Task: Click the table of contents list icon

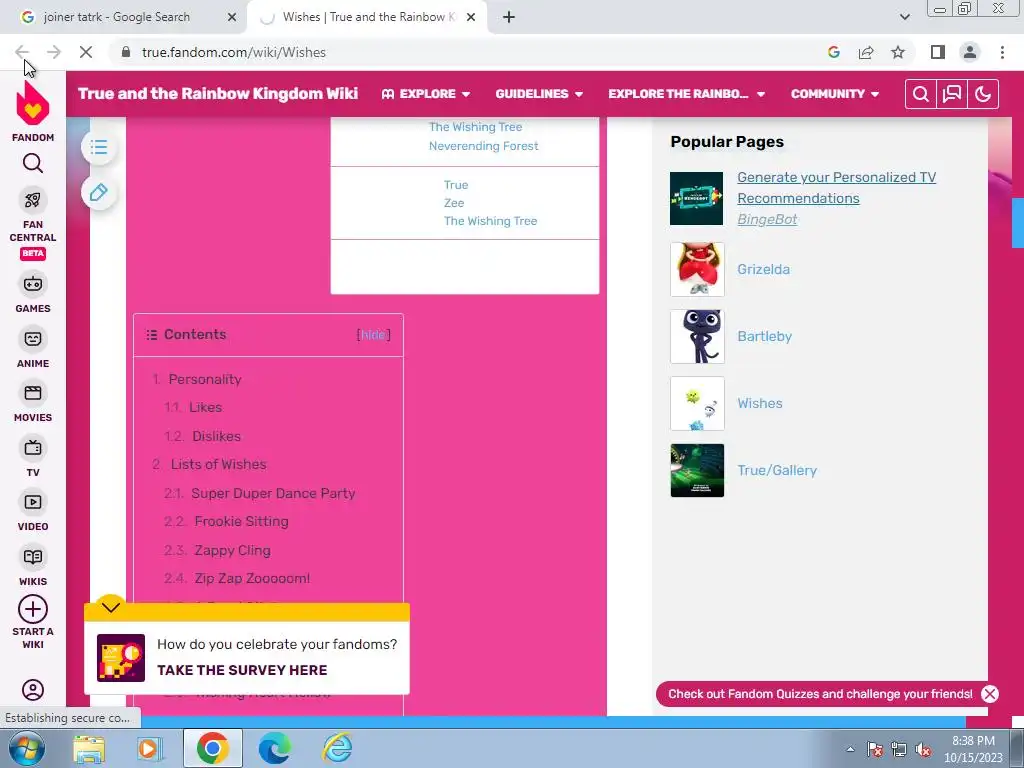Action: click(x=99, y=147)
